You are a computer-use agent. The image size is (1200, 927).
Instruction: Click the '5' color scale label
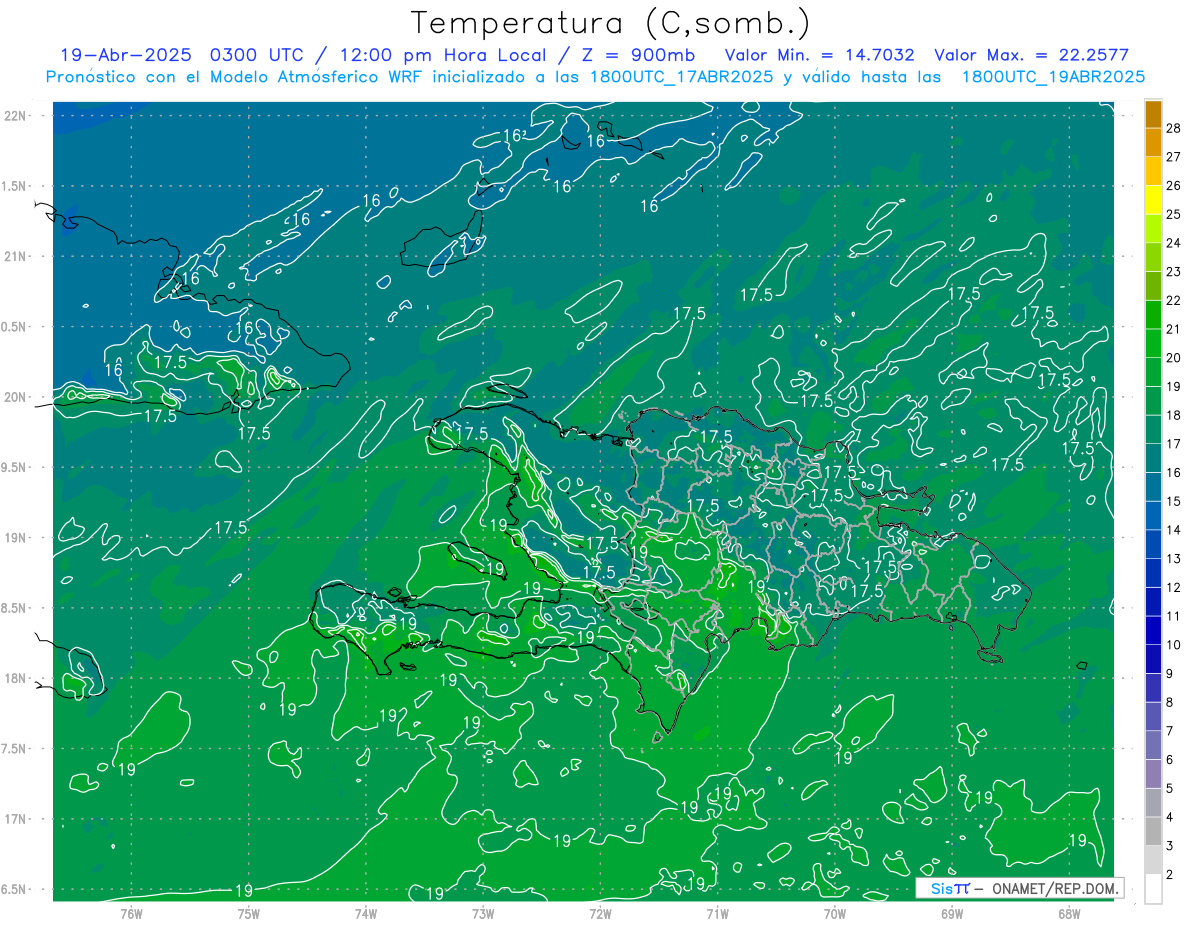pyautogui.click(x=1171, y=788)
